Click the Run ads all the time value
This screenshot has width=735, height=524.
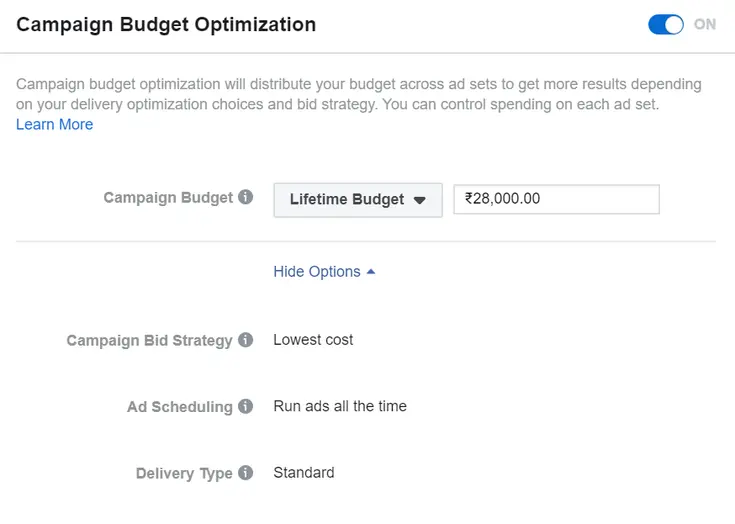[340, 407]
